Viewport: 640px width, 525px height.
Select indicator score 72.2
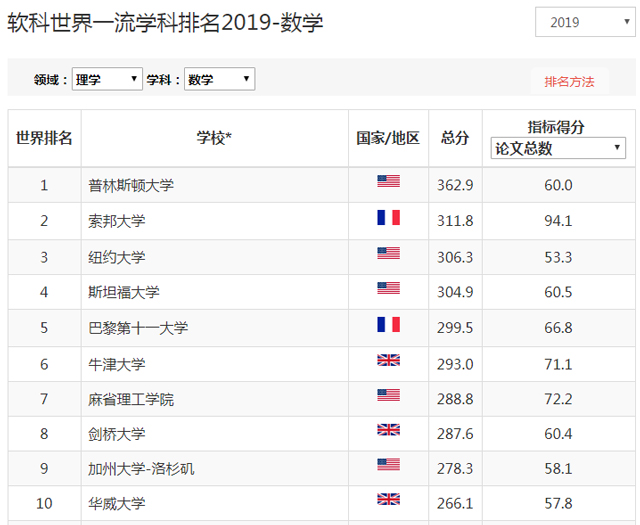click(558, 399)
